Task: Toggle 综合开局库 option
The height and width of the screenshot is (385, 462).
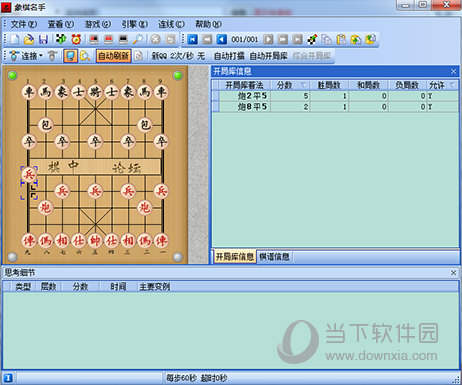Action: [312, 56]
